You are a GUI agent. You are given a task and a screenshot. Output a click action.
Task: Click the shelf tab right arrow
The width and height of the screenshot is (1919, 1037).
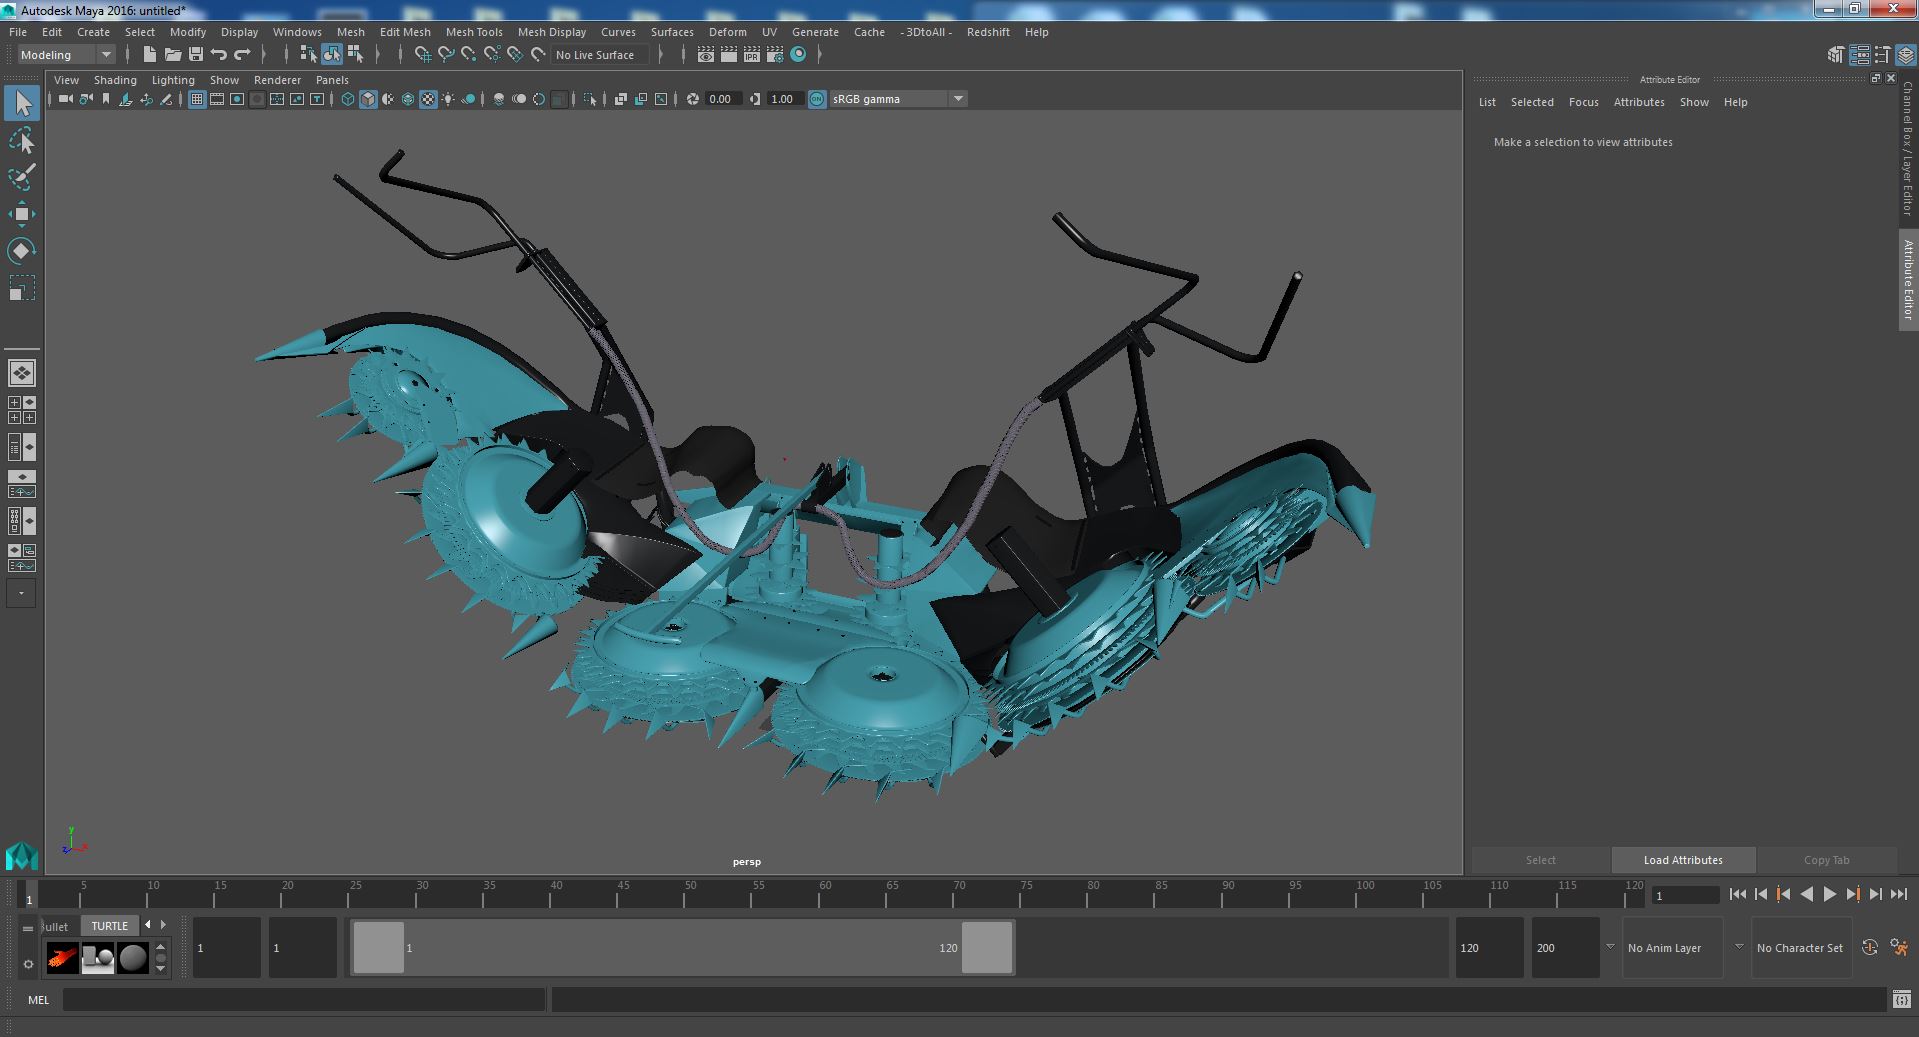click(164, 925)
